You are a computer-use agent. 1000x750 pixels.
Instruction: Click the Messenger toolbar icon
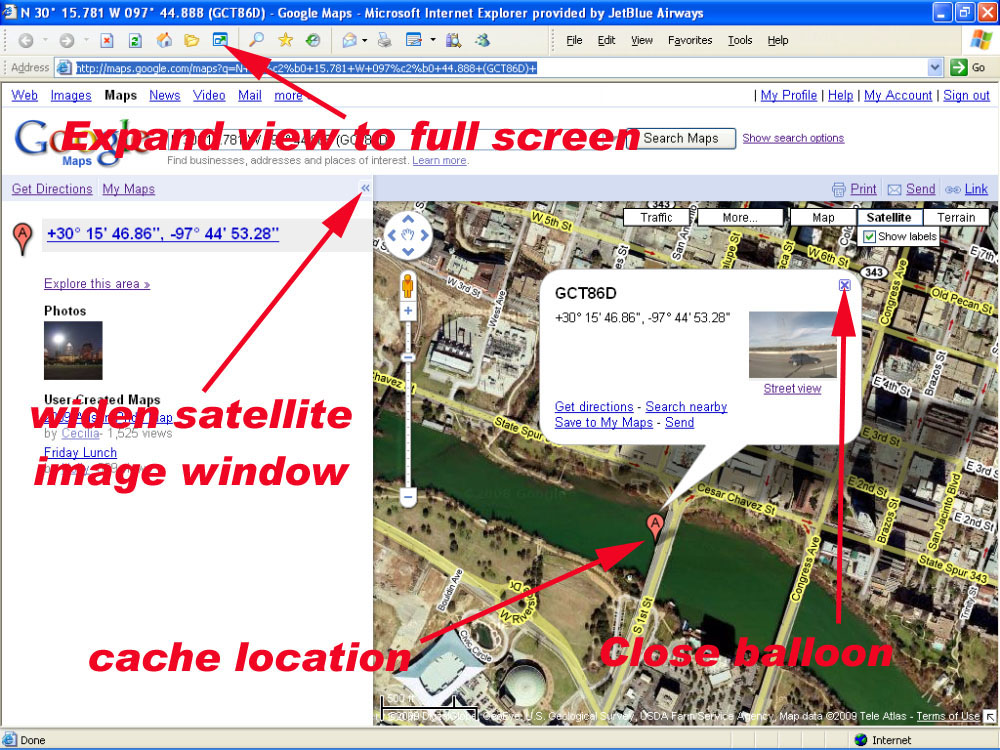pyautogui.click(x=483, y=40)
